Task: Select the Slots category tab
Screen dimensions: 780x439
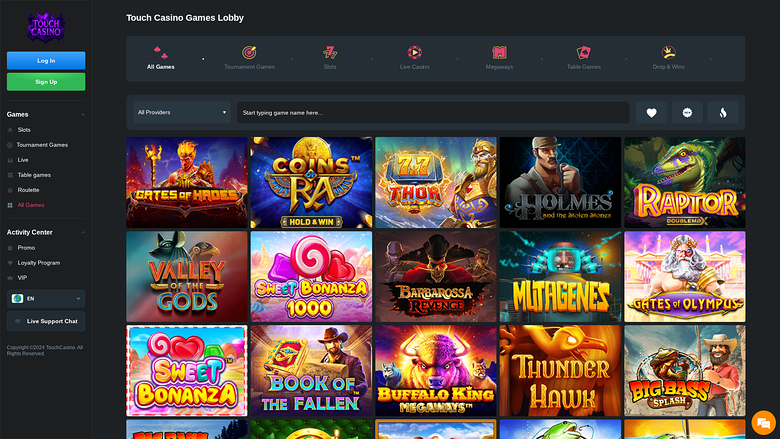Action: pyautogui.click(x=330, y=58)
